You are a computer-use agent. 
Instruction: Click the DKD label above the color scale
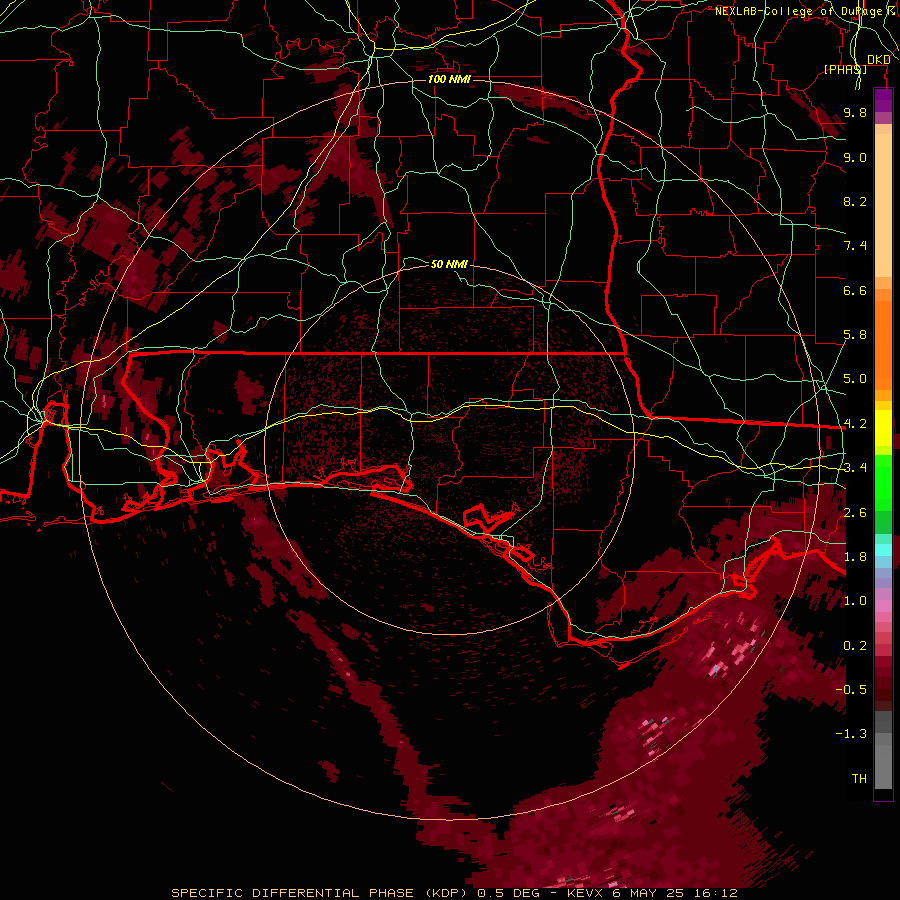[879, 59]
